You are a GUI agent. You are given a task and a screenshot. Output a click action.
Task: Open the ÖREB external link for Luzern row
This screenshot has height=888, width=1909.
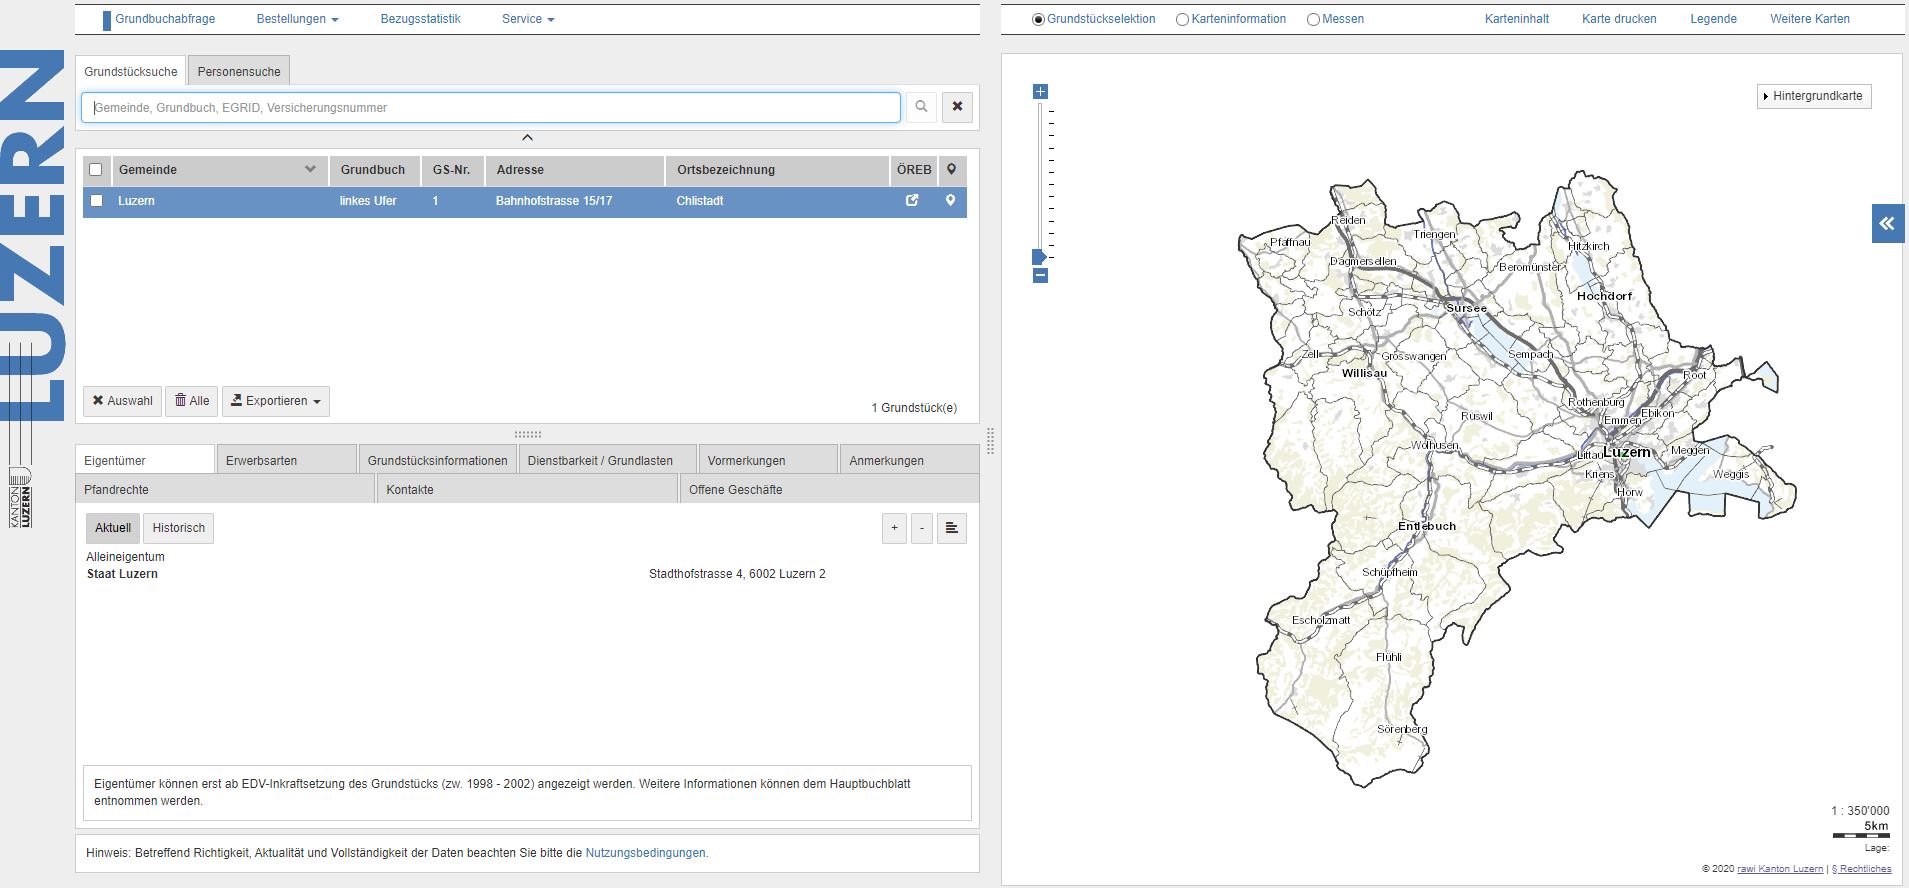pos(912,201)
